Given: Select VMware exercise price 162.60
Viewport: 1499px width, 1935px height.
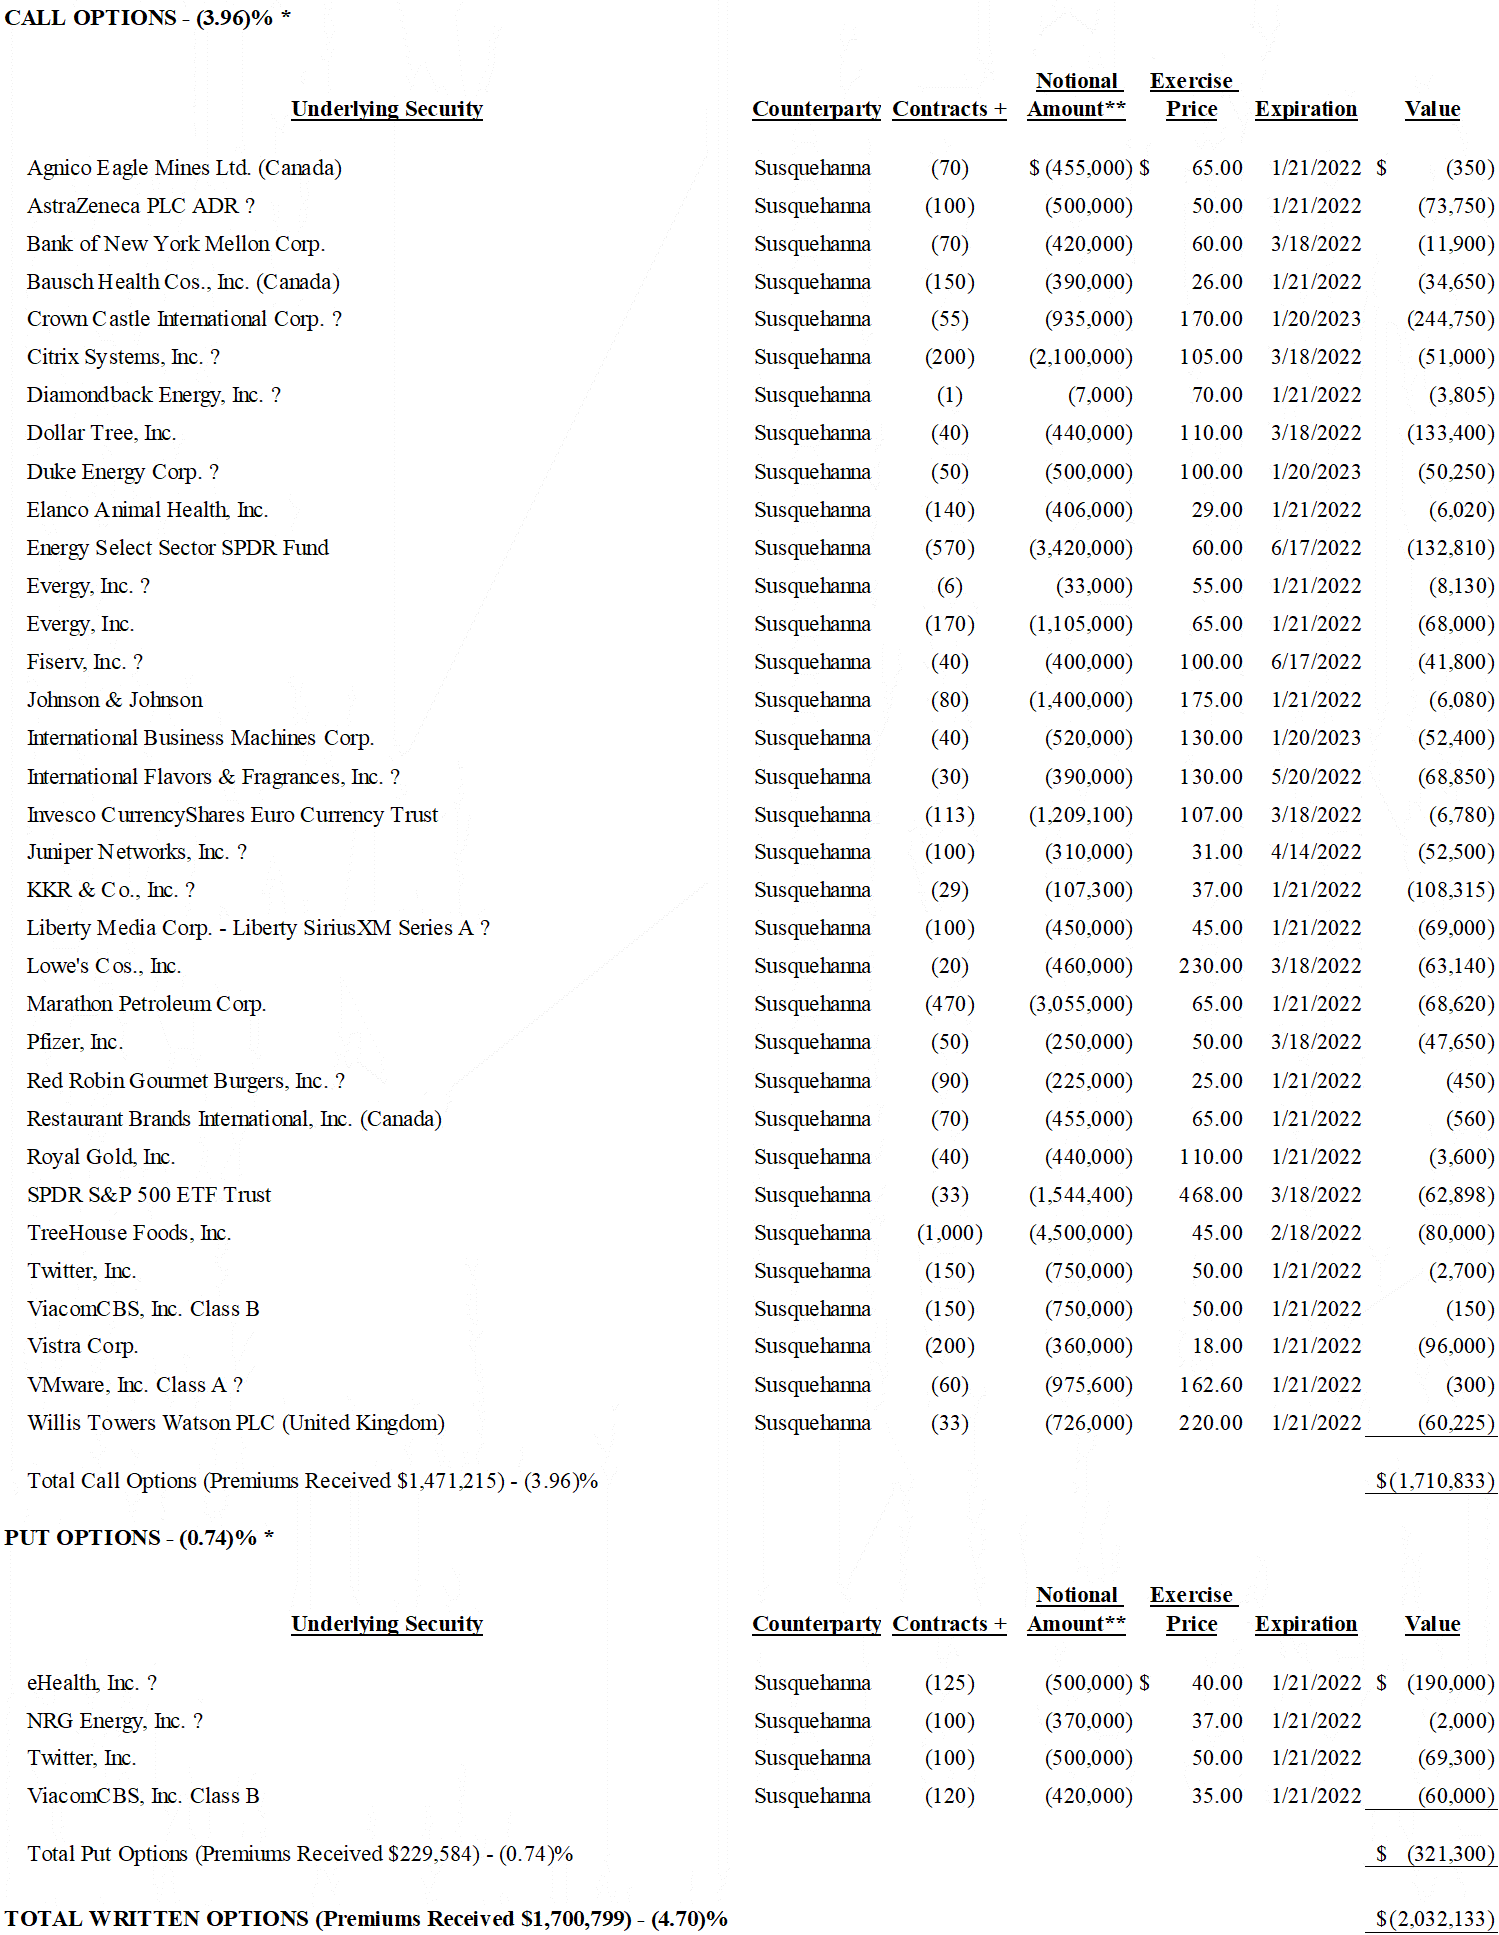Looking at the screenshot, I should click(x=1210, y=1385).
